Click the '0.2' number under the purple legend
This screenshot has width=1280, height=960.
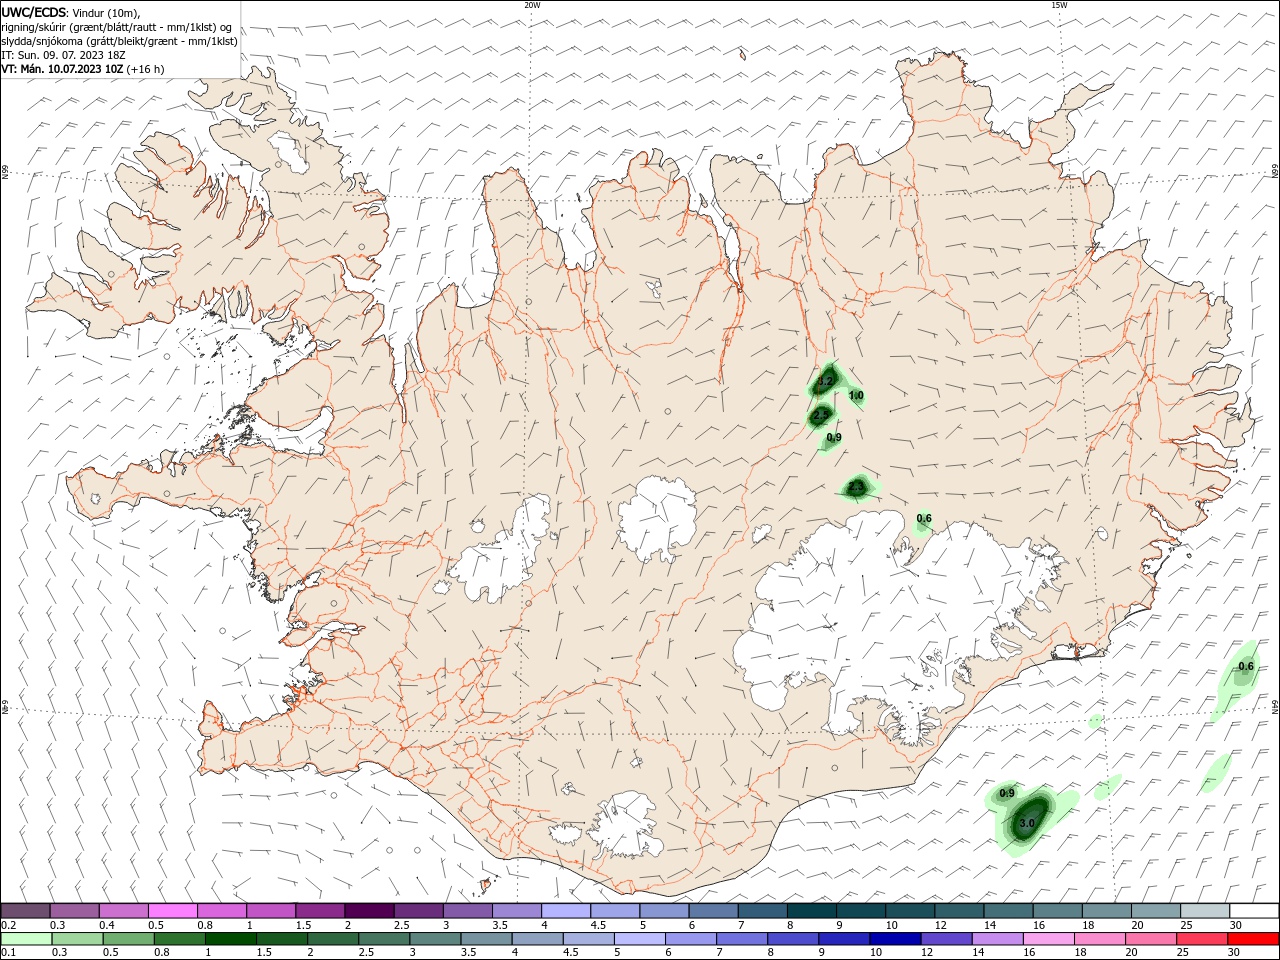pyautogui.click(x=9, y=925)
